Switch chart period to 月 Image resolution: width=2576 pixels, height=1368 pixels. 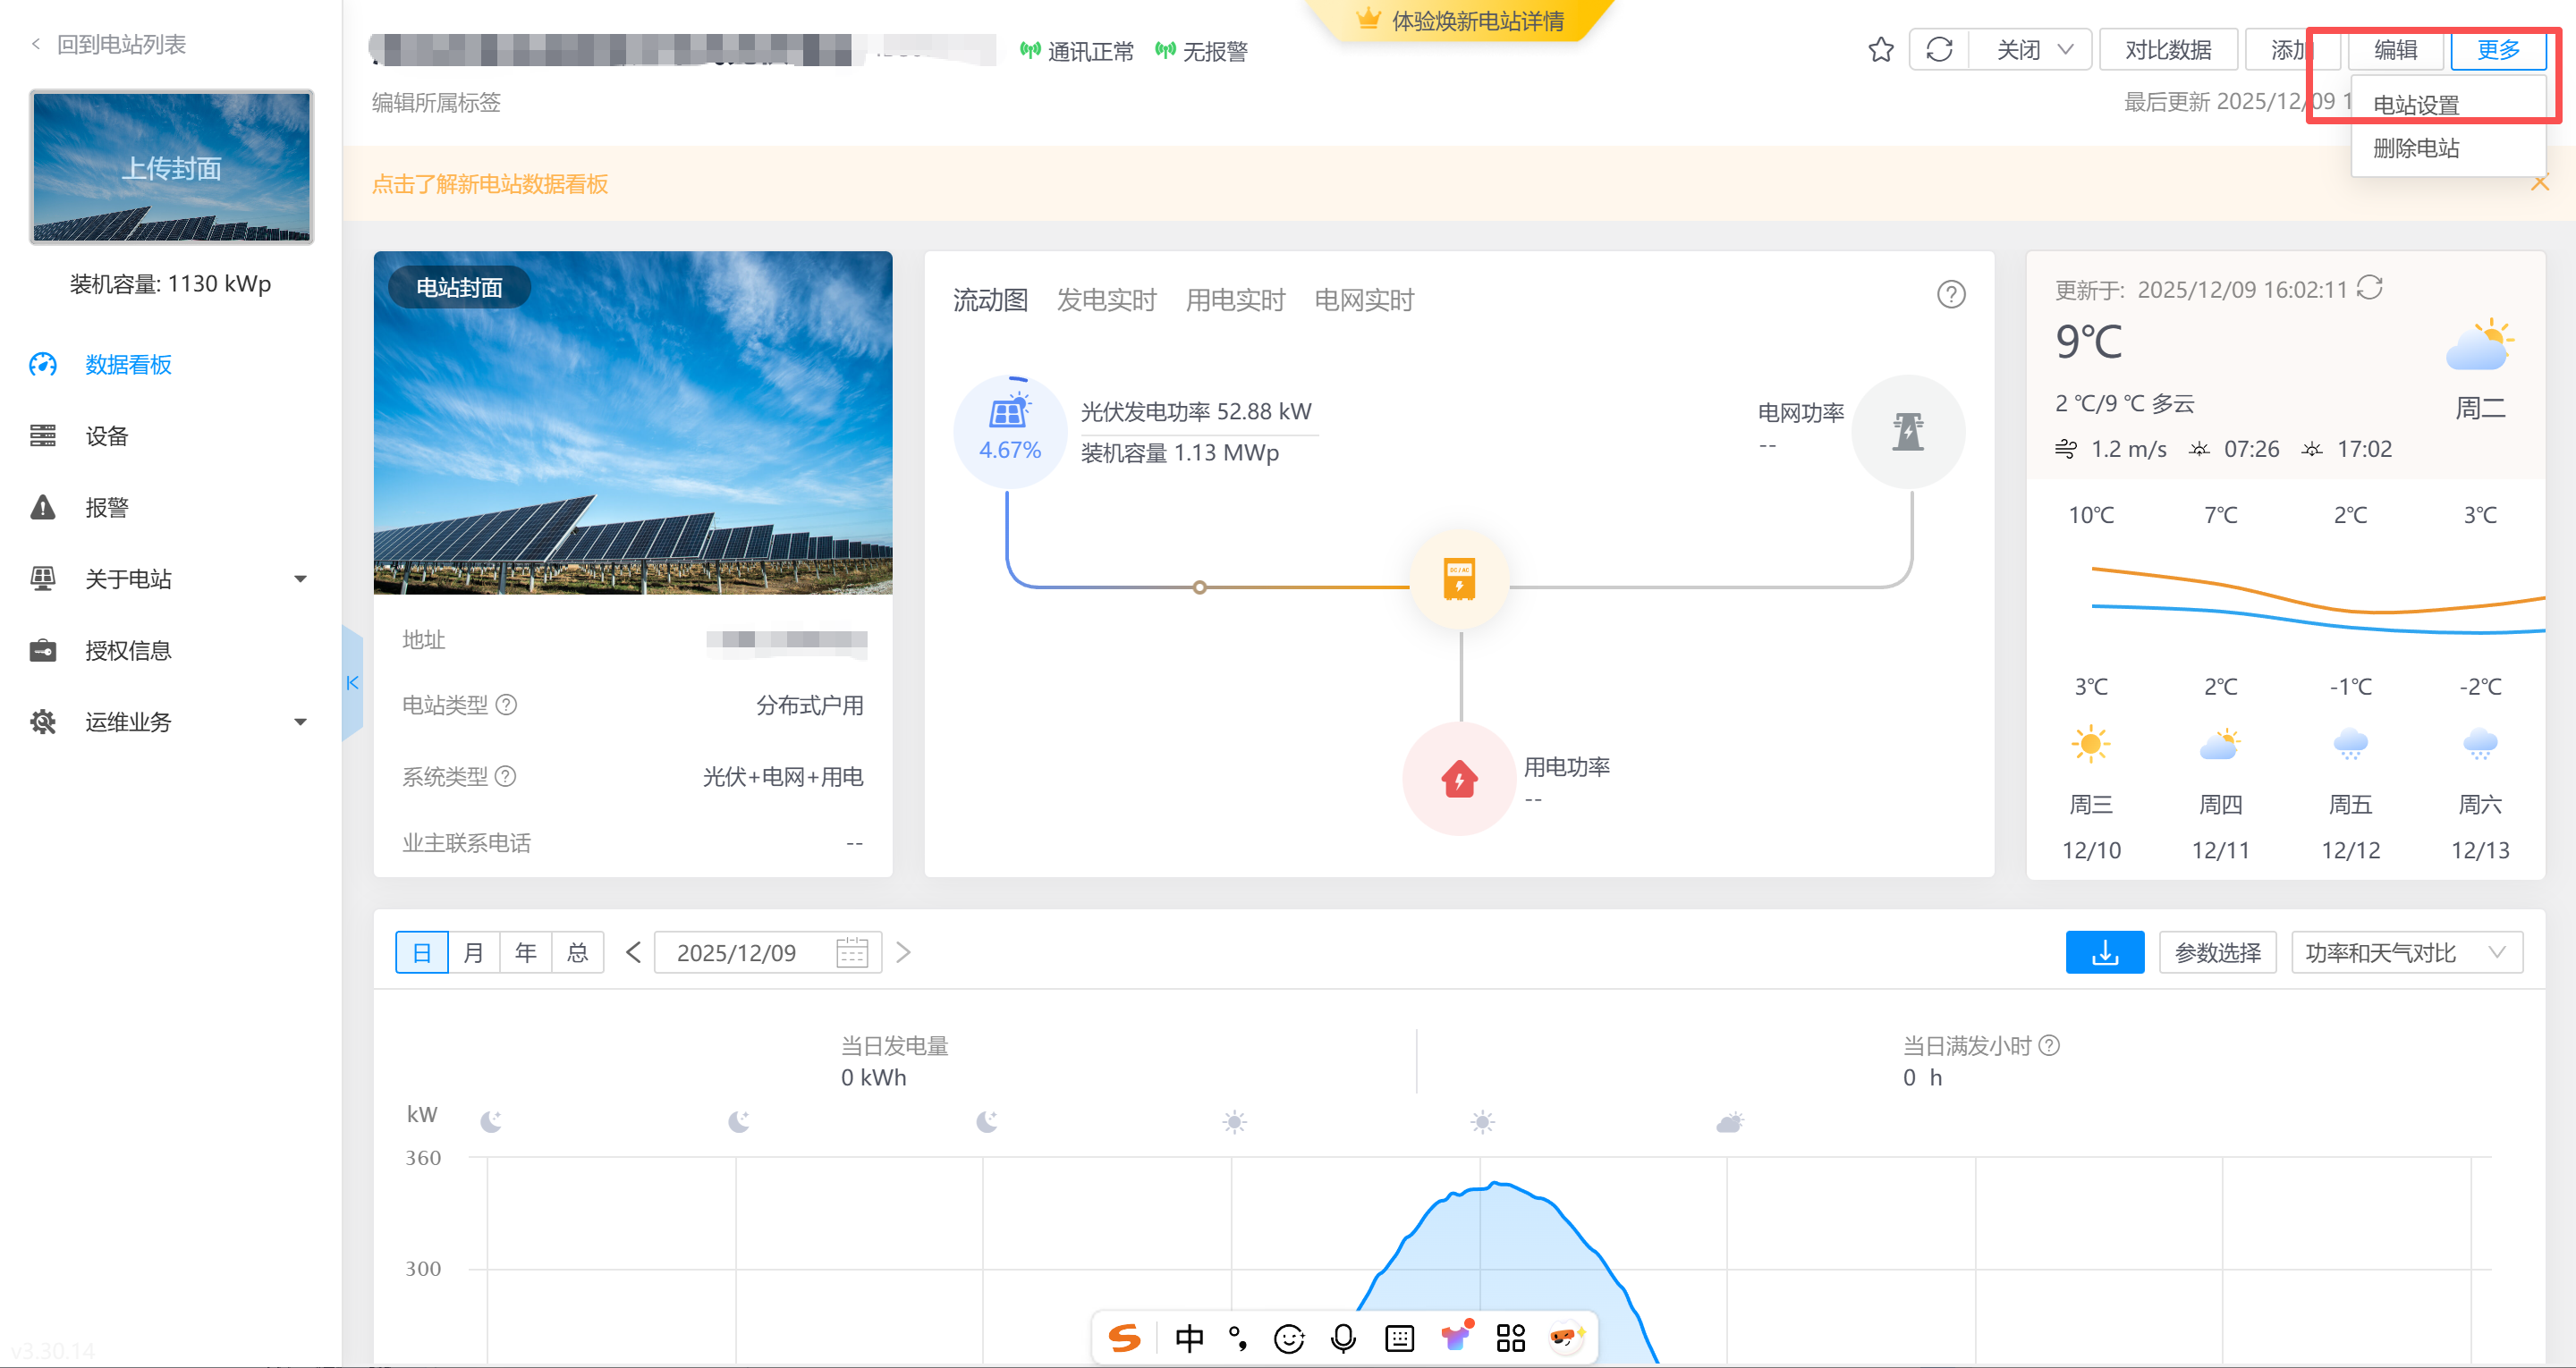[474, 952]
